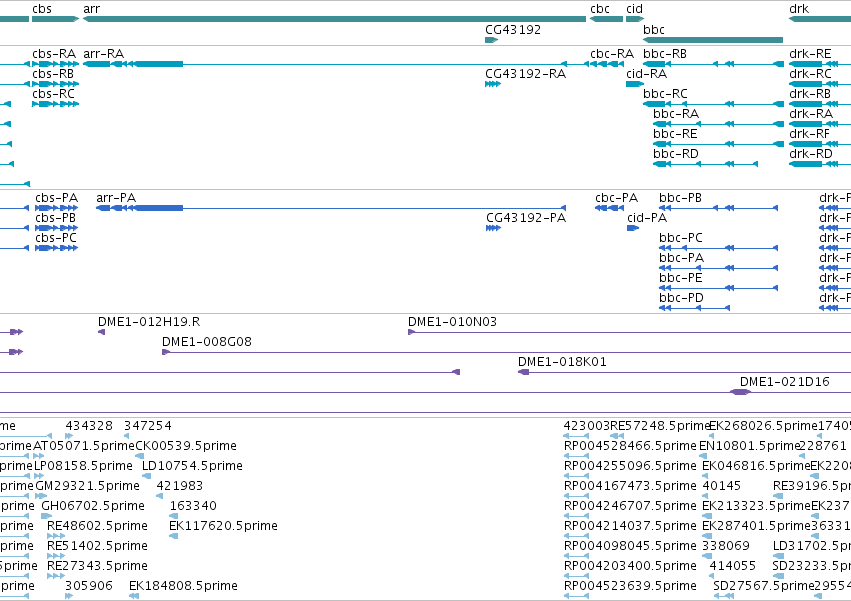Select EST 434328
851x601 pixels.
pyautogui.click(x=69, y=436)
